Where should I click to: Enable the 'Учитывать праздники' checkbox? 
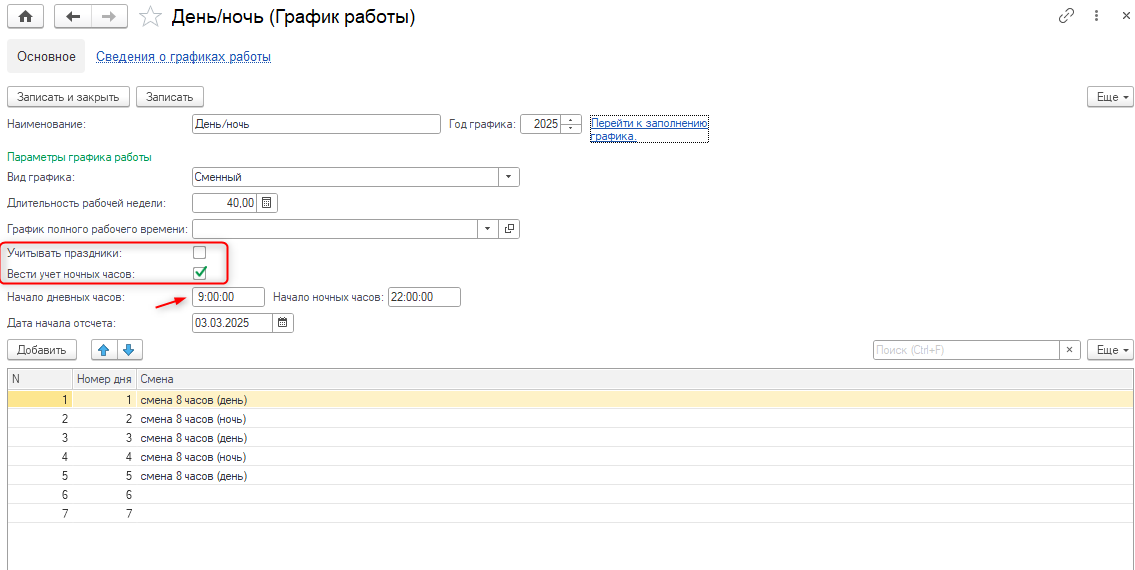click(x=200, y=253)
